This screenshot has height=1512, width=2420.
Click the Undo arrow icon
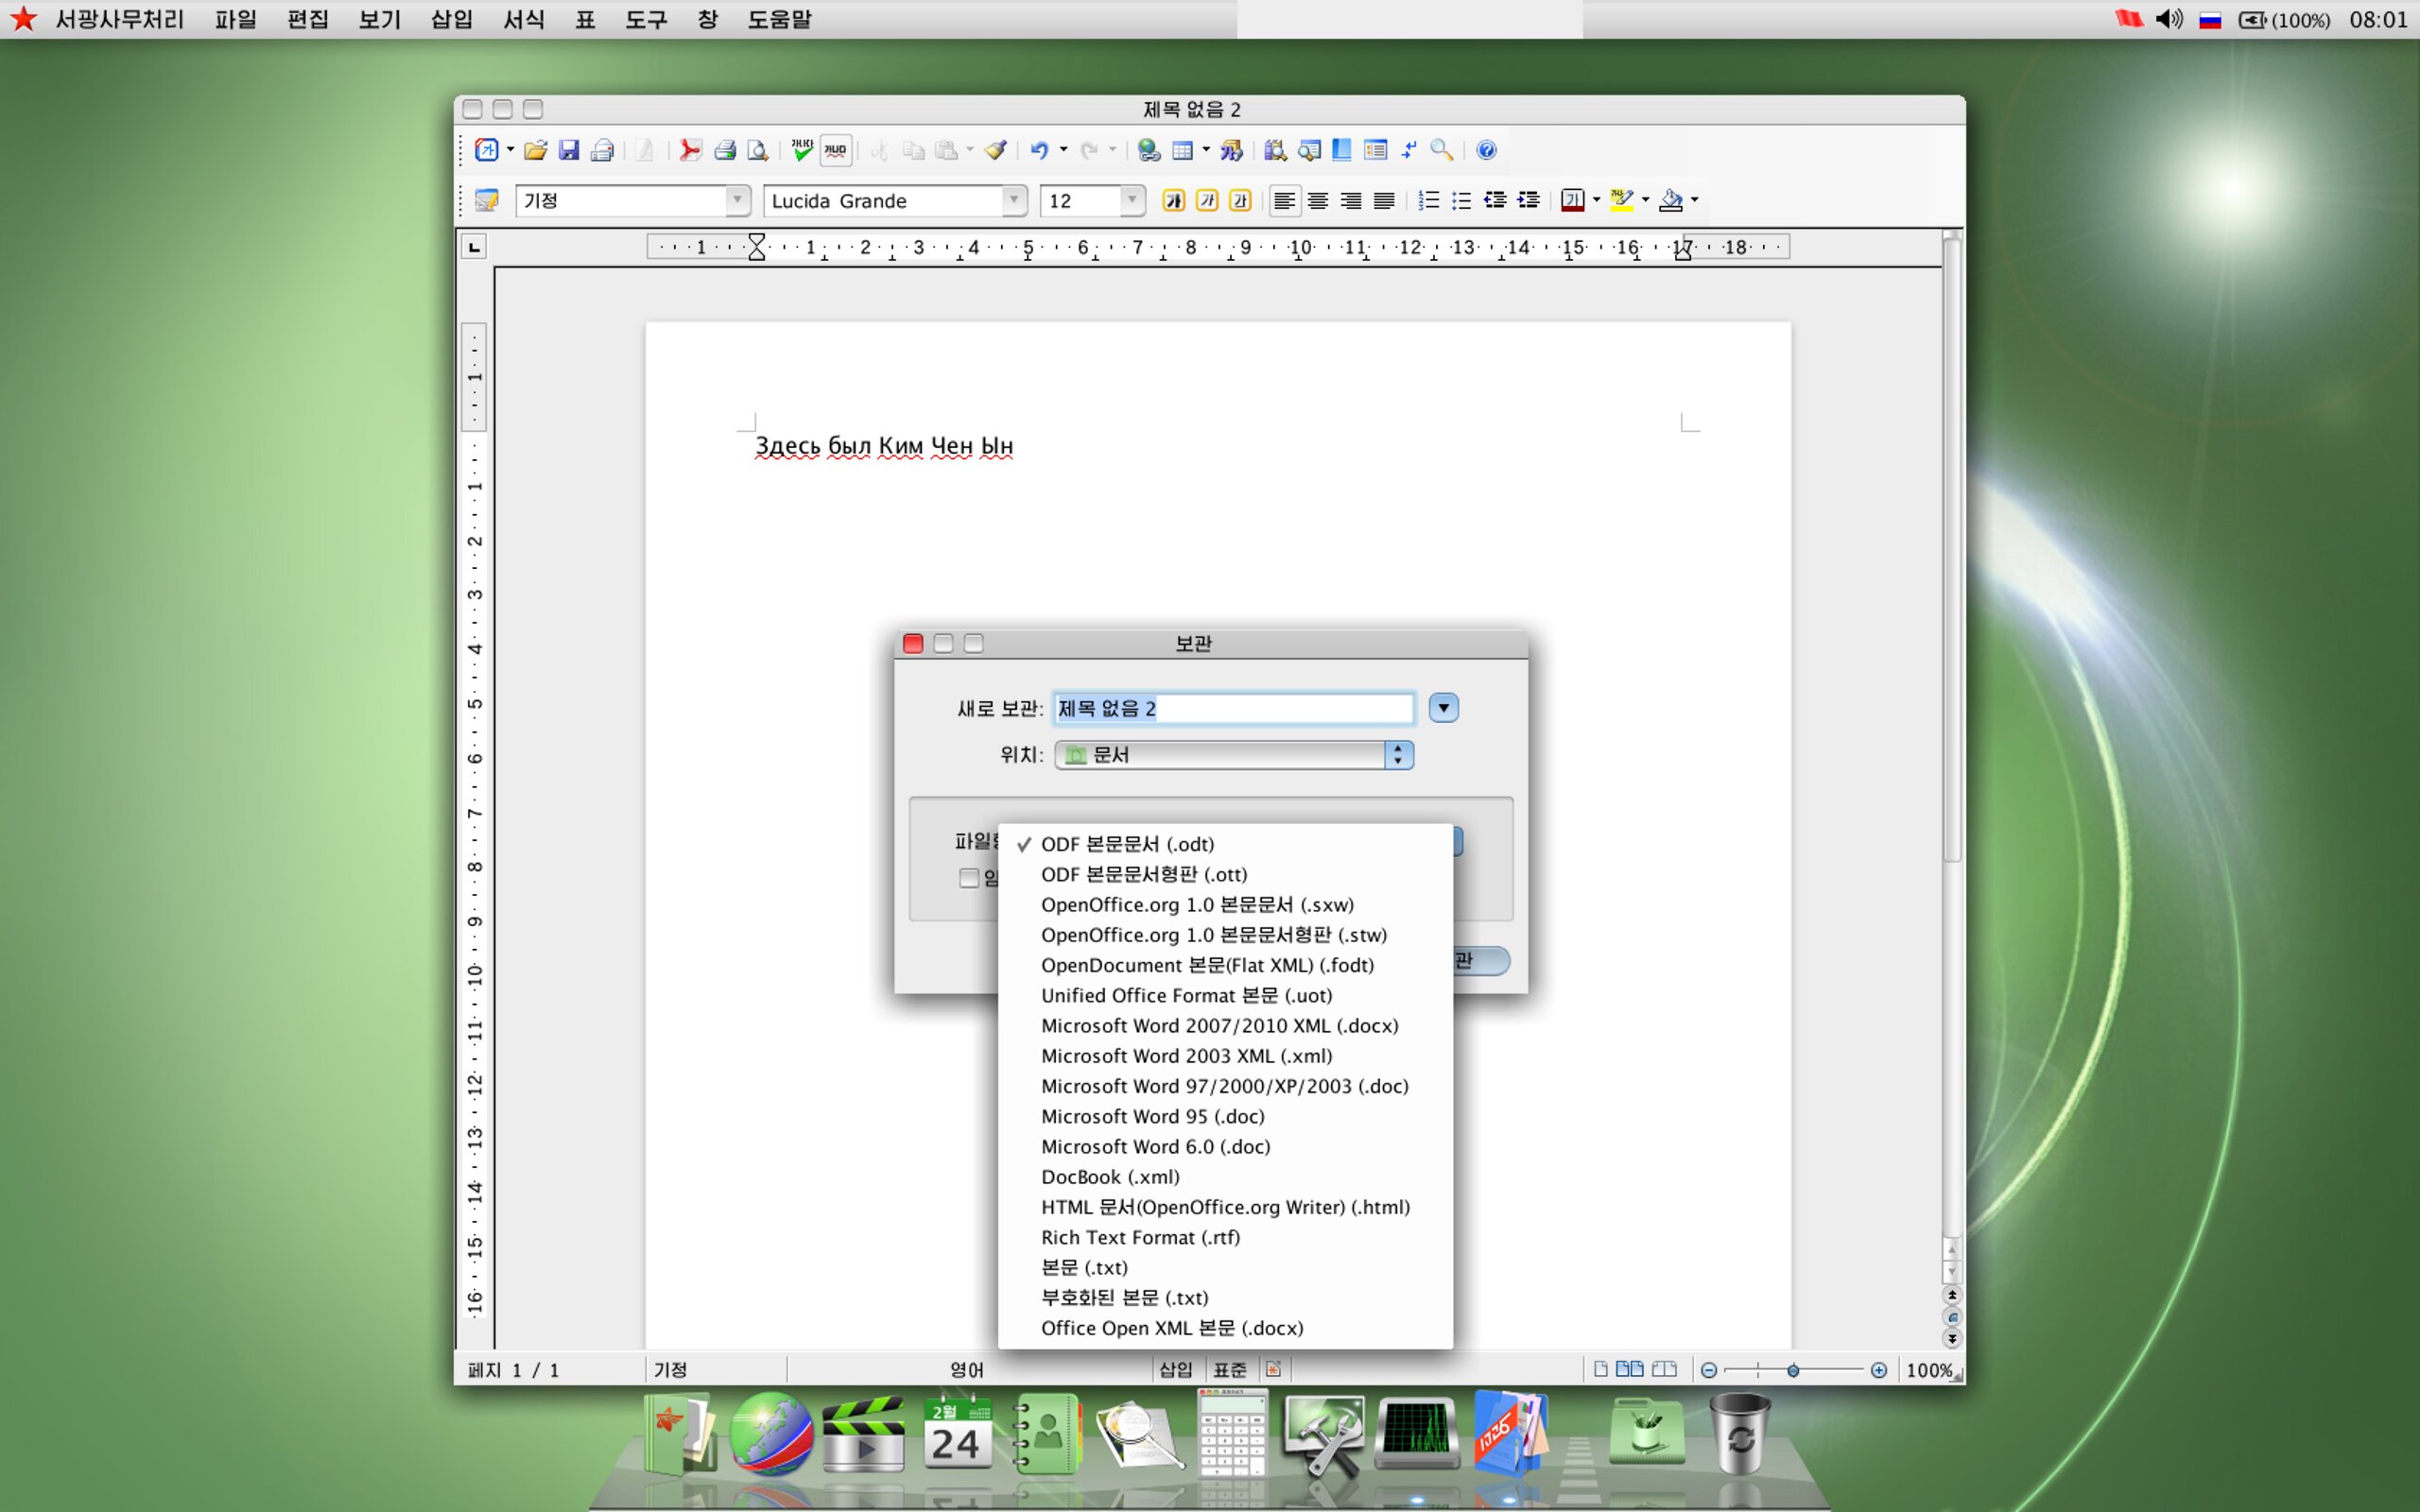click(1040, 150)
